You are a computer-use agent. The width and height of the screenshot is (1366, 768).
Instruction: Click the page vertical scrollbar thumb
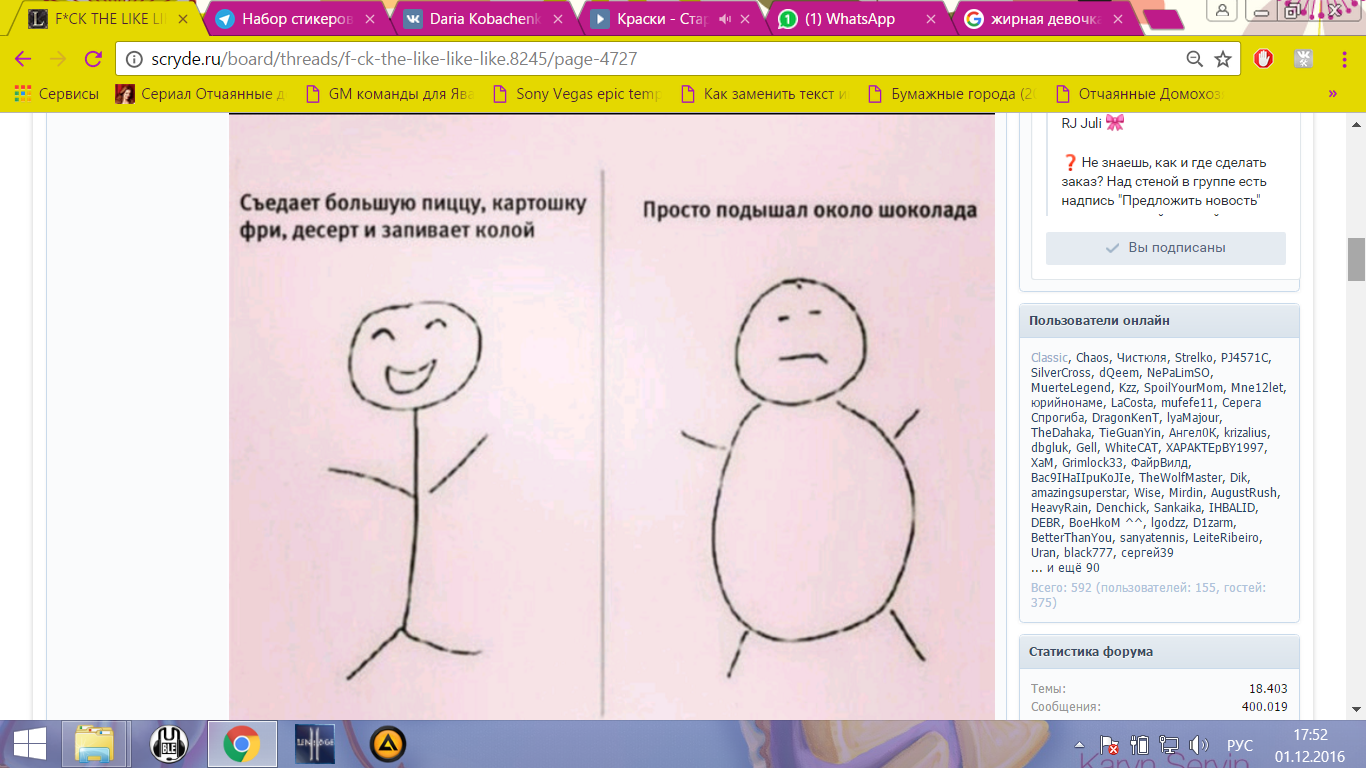[x=1356, y=260]
